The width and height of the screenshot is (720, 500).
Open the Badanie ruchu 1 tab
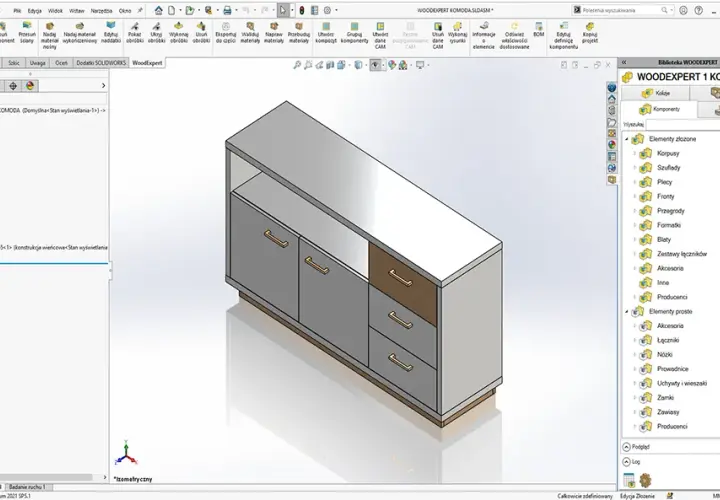coord(28,487)
